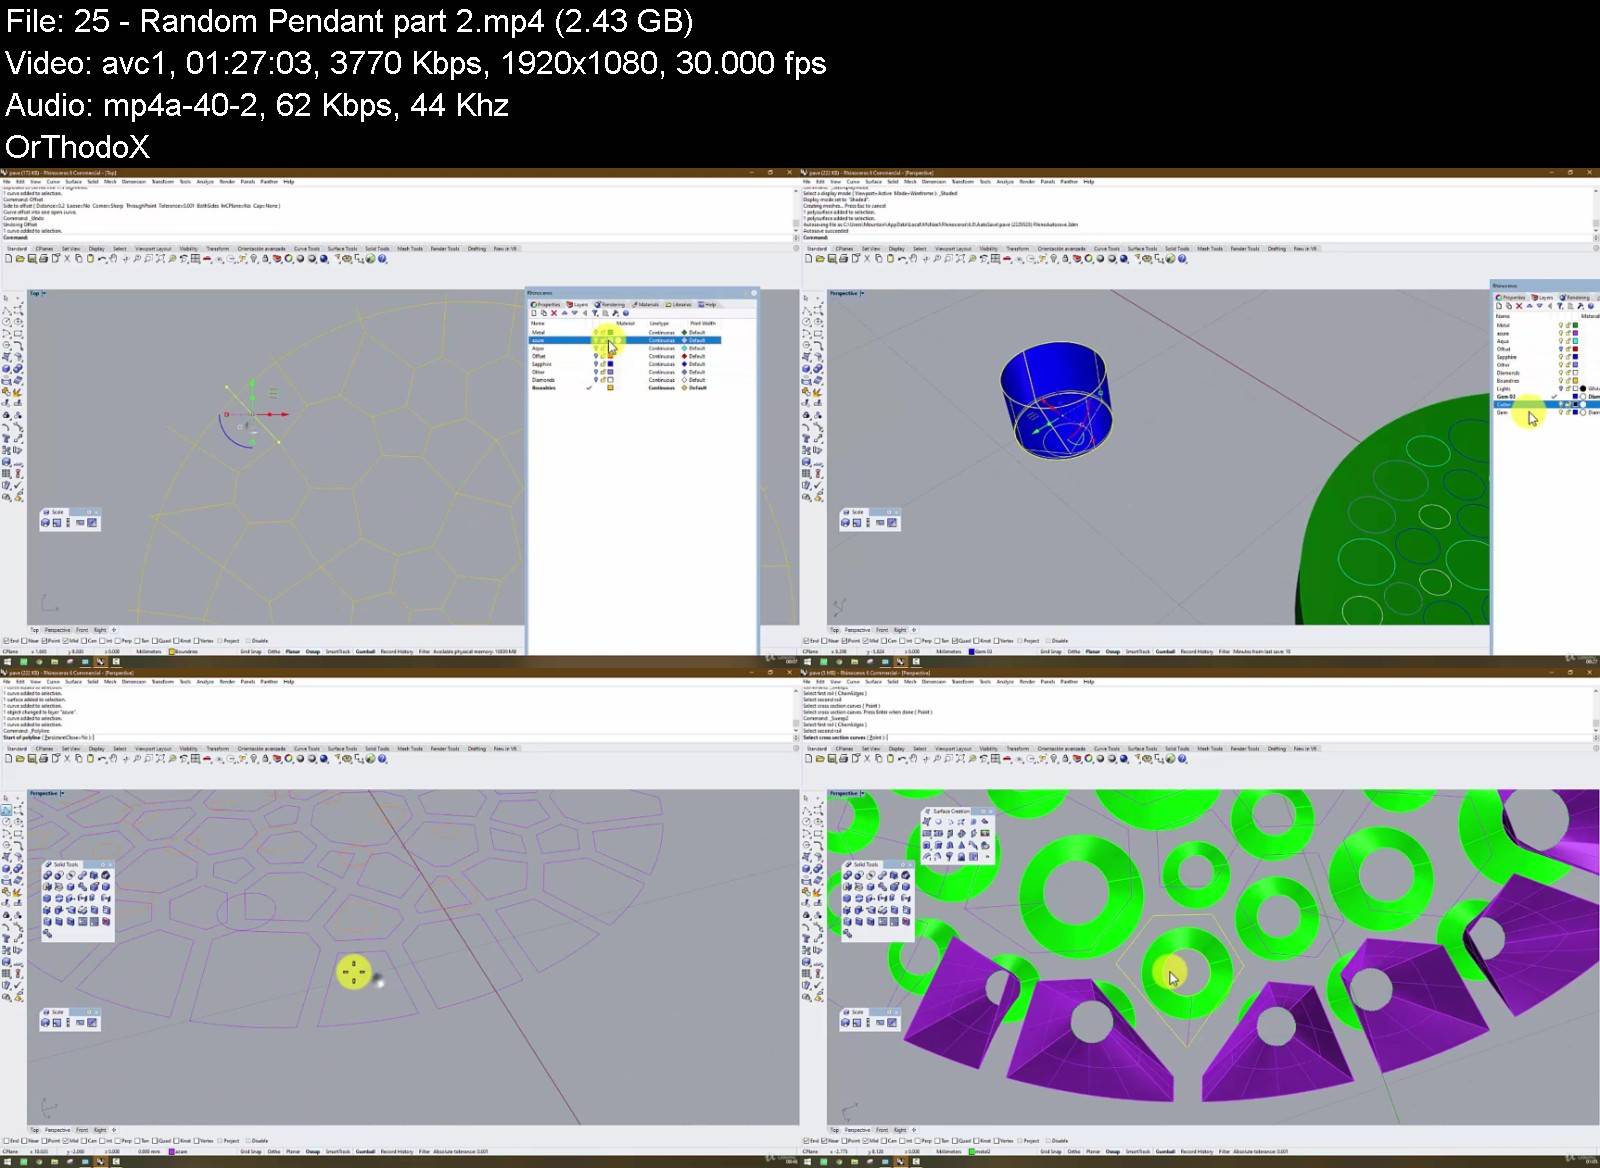Toggle Quad osnap checkbox in bottom-left frame
The height and width of the screenshot is (1168, 1600).
[x=155, y=1140]
